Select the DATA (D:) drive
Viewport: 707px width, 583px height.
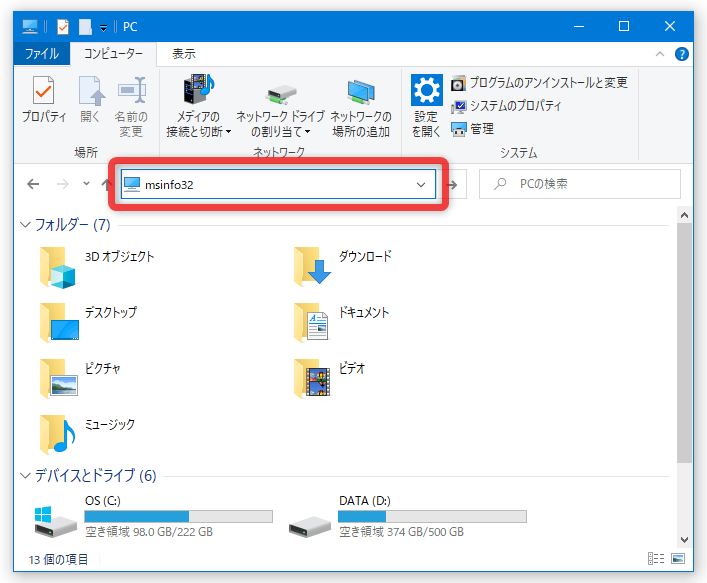tap(407, 517)
